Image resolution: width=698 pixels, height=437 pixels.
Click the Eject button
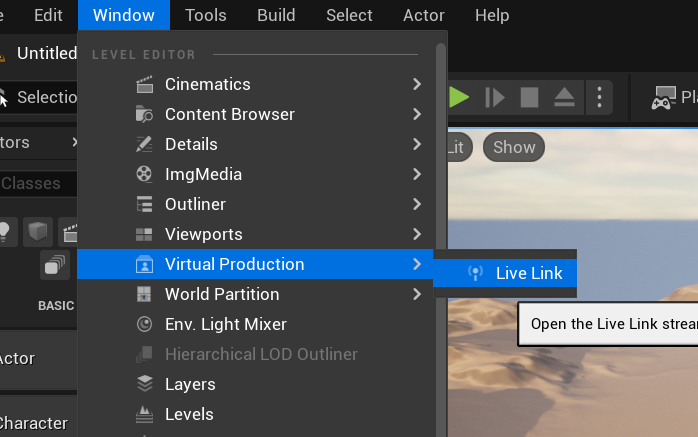[564, 97]
